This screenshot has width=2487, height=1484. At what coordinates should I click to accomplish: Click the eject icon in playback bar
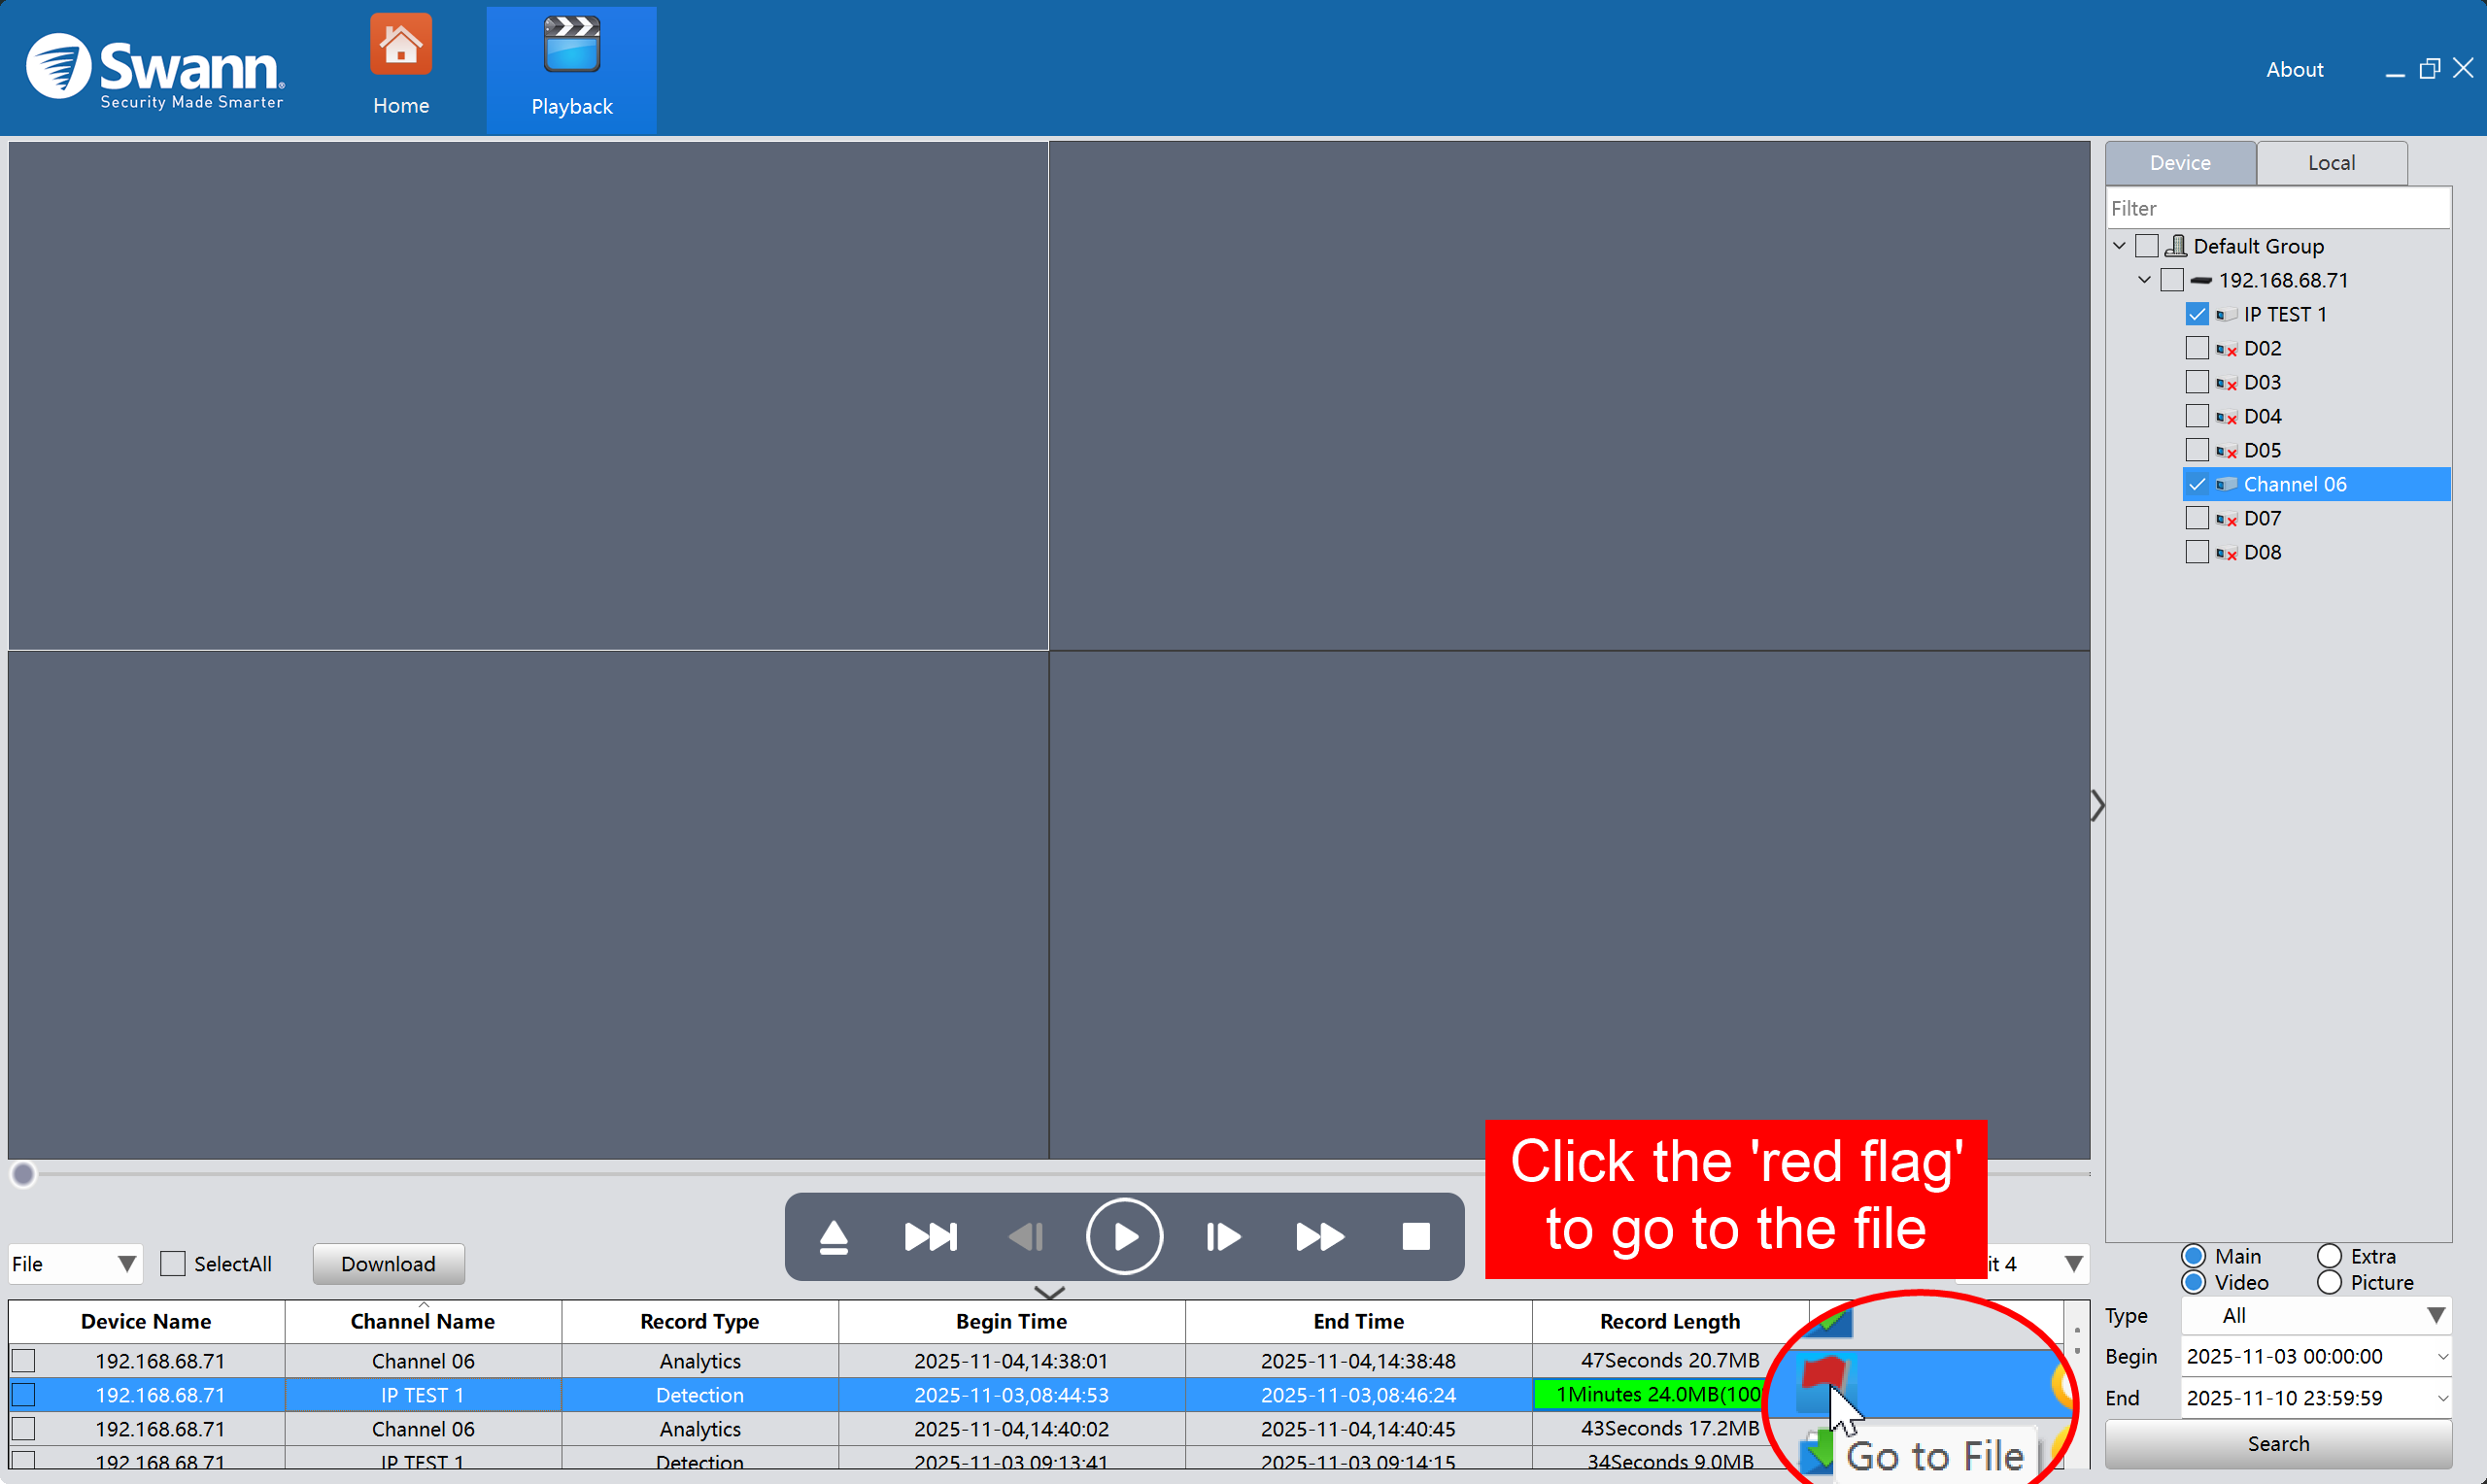point(833,1238)
